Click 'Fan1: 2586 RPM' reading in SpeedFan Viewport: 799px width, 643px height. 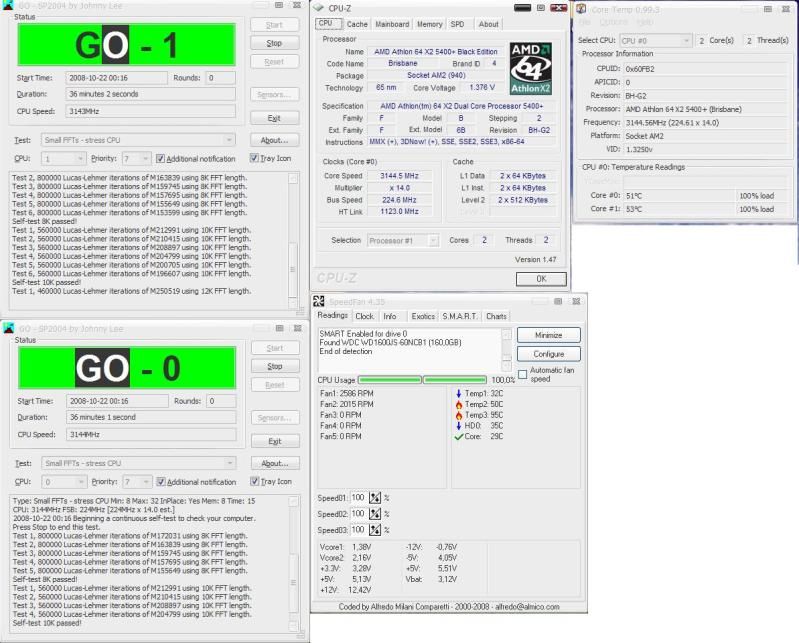click(x=347, y=393)
